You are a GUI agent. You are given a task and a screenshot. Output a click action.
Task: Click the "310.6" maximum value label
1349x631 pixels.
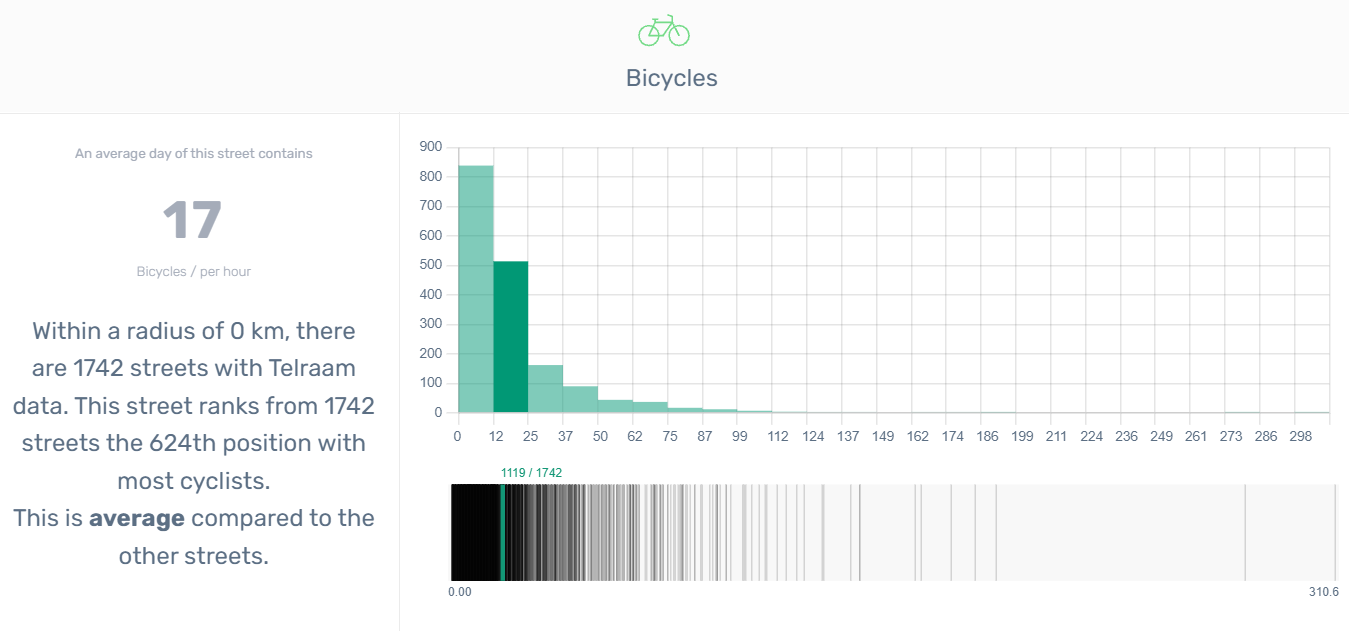tap(1323, 592)
